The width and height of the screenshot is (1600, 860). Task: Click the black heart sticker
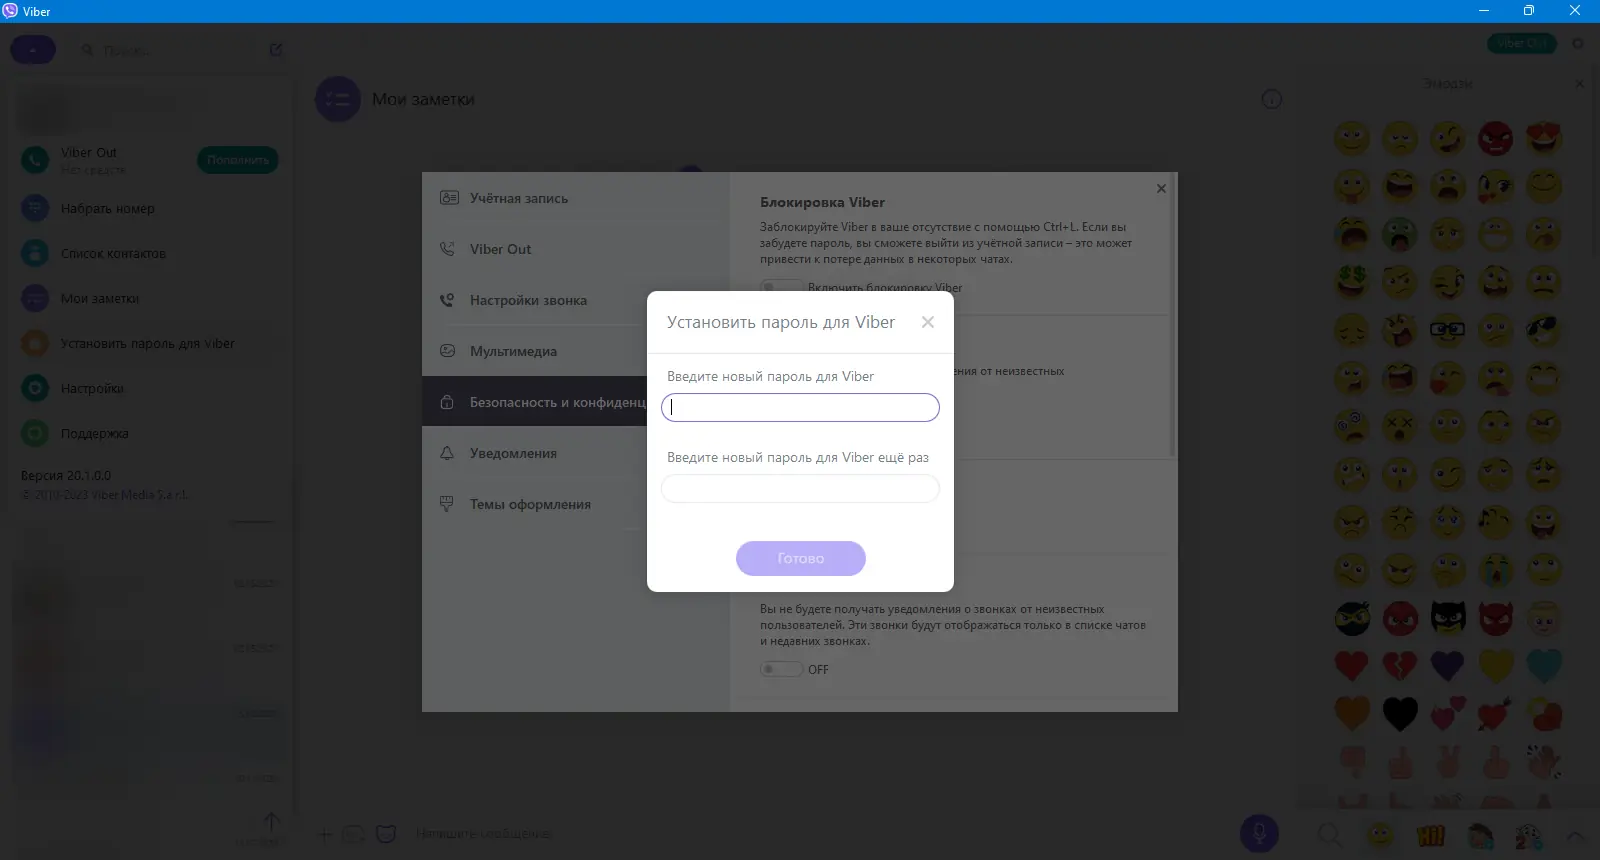coord(1399,713)
